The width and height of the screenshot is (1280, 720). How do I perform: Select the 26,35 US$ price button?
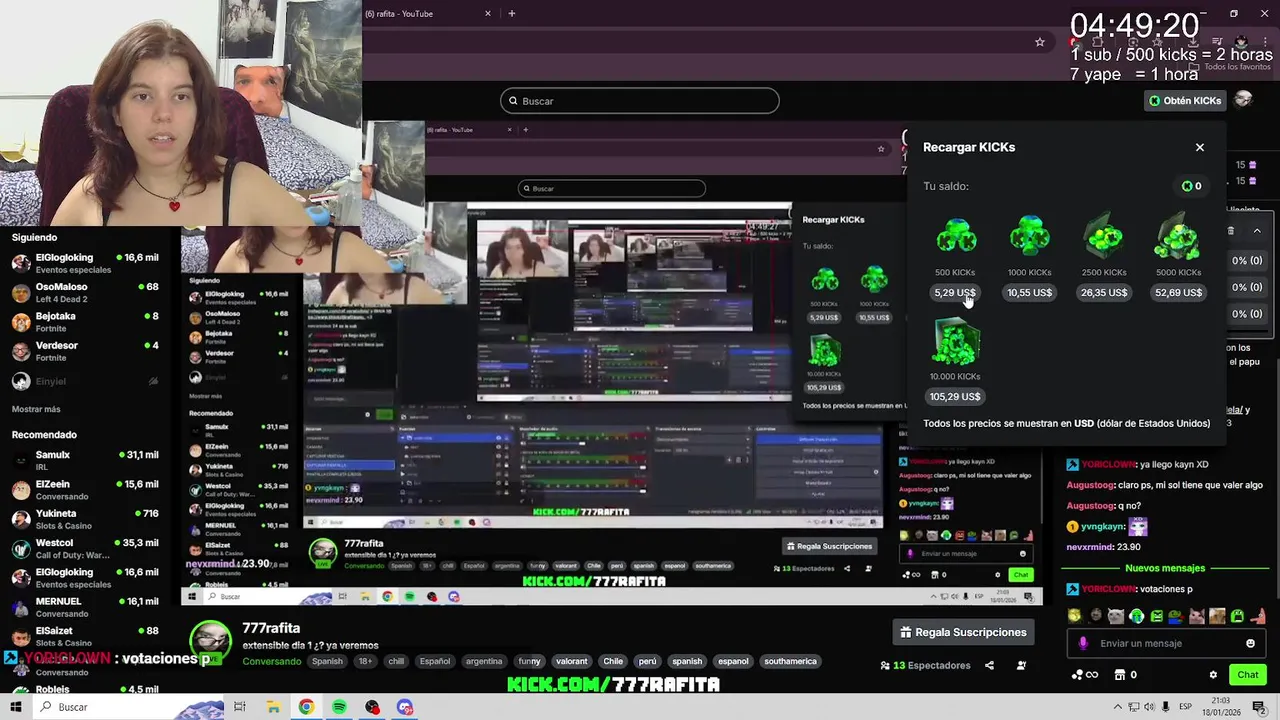coord(1104,293)
